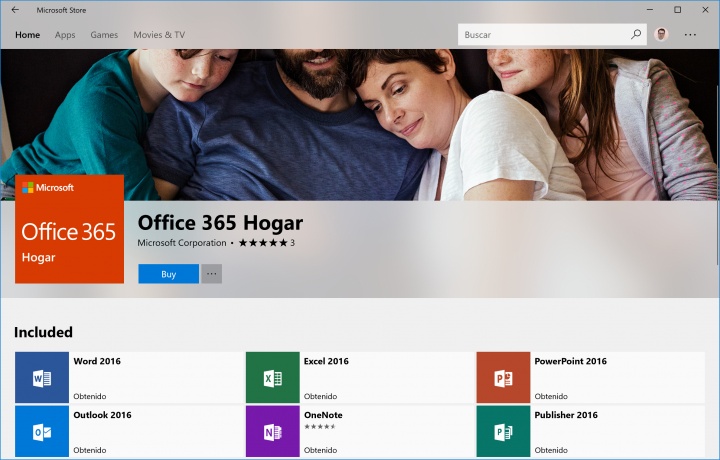Select the Outlook 2016 title text
This screenshot has width=720, height=460.
pyautogui.click(x=102, y=415)
